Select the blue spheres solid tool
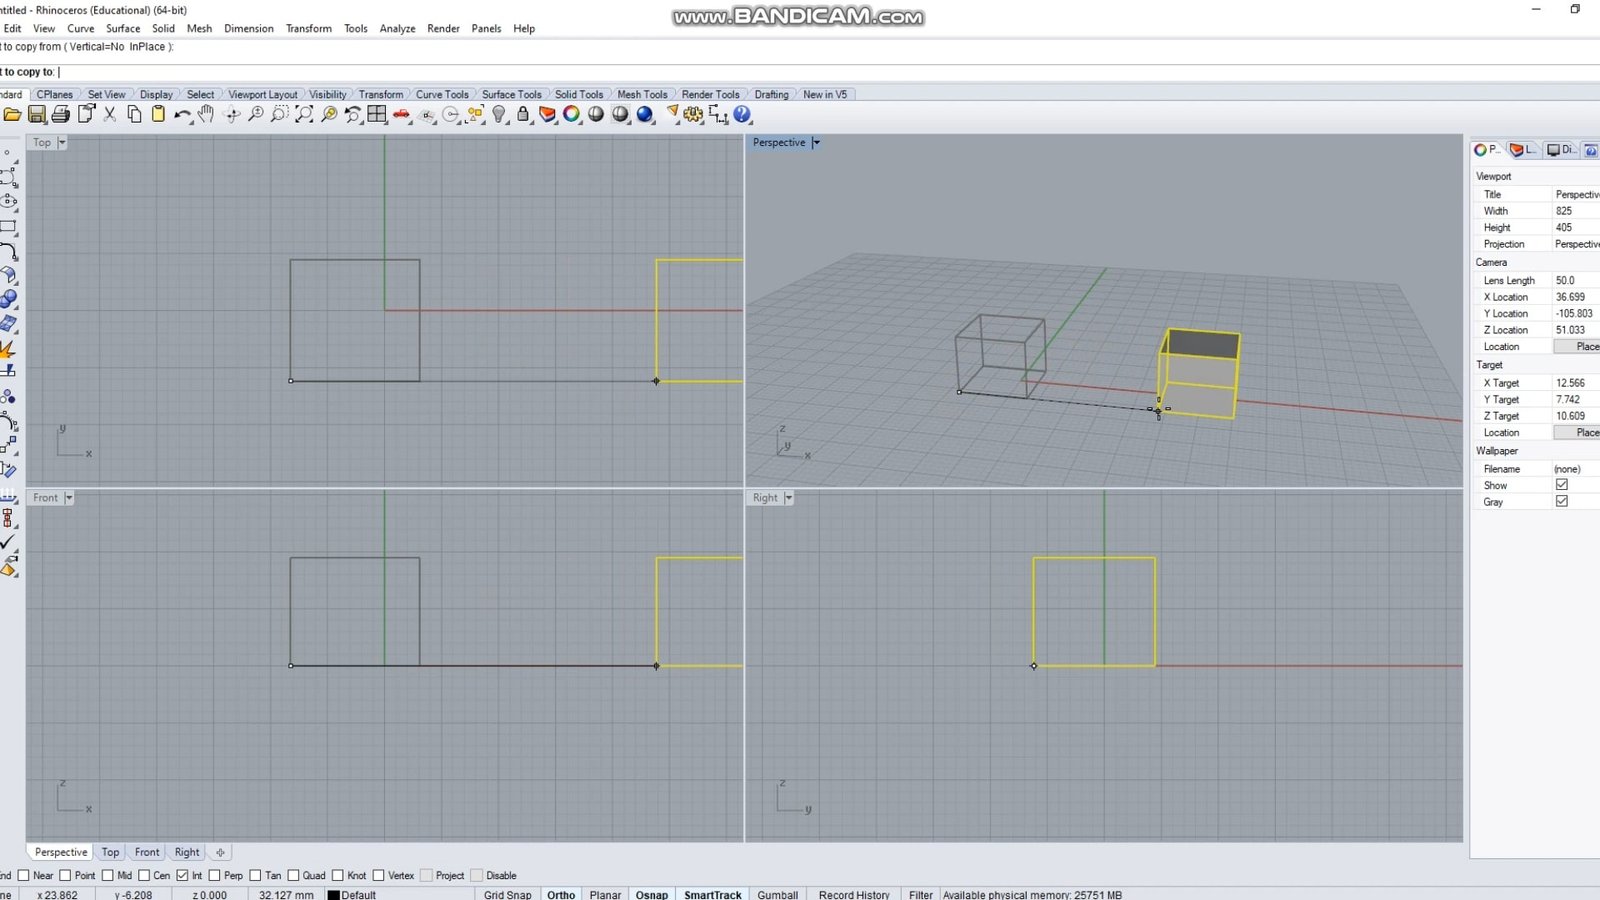The height and width of the screenshot is (900, 1600). tap(8, 299)
